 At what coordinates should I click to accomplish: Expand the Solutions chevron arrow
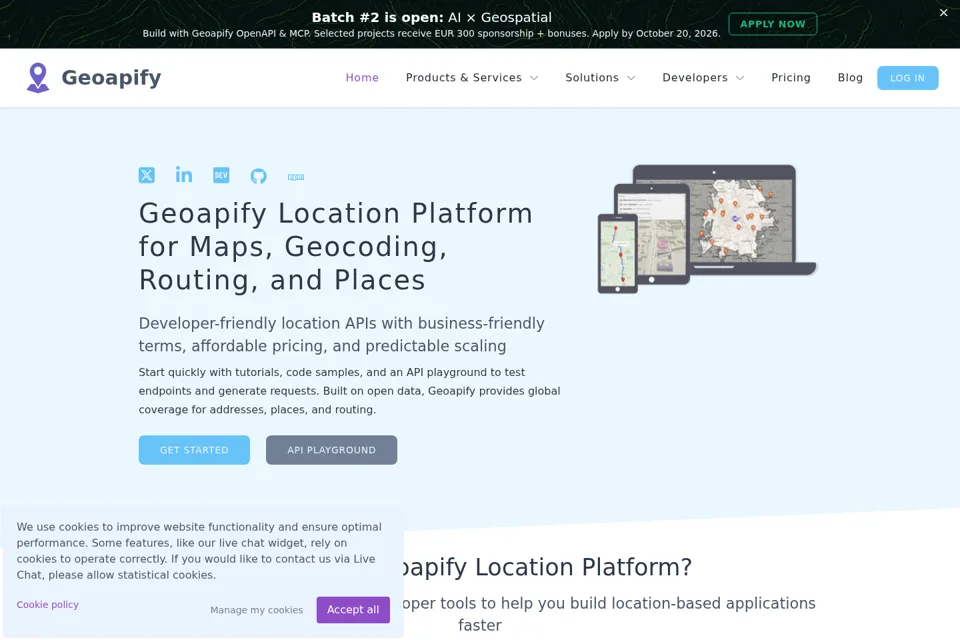(x=631, y=78)
